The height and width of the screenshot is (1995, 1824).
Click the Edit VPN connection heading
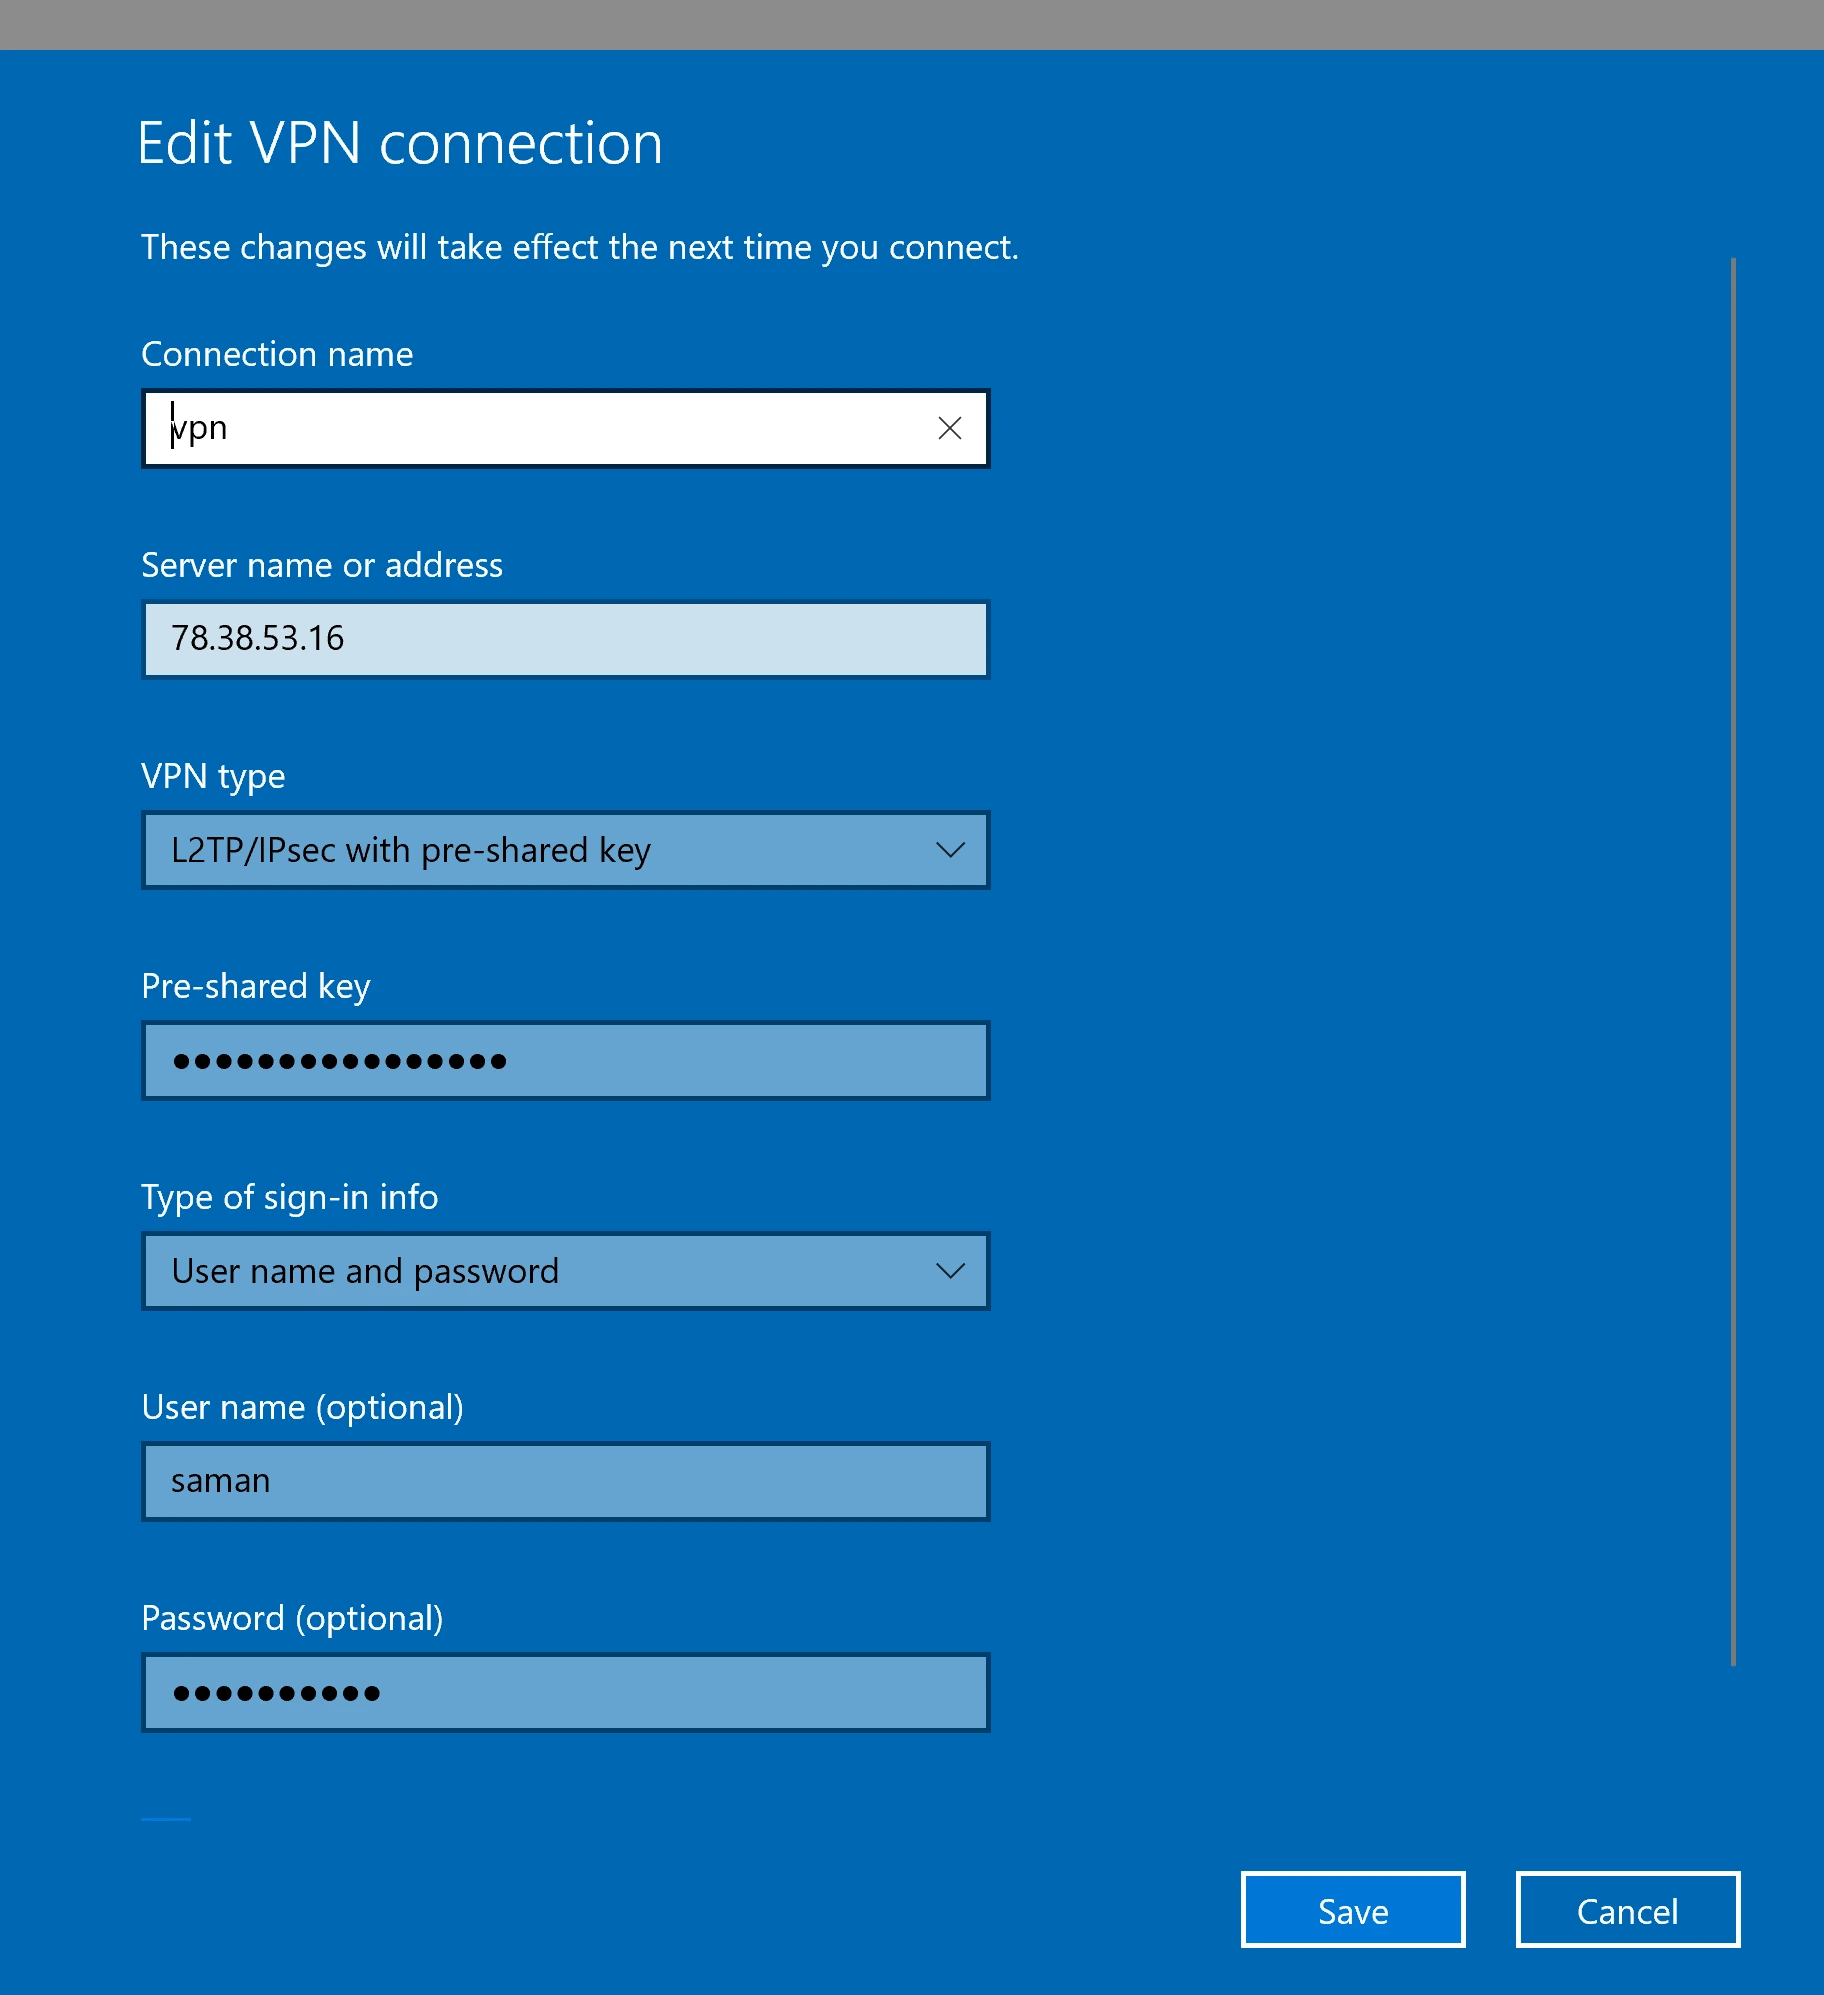pyautogui.click(x=400, y=142)
